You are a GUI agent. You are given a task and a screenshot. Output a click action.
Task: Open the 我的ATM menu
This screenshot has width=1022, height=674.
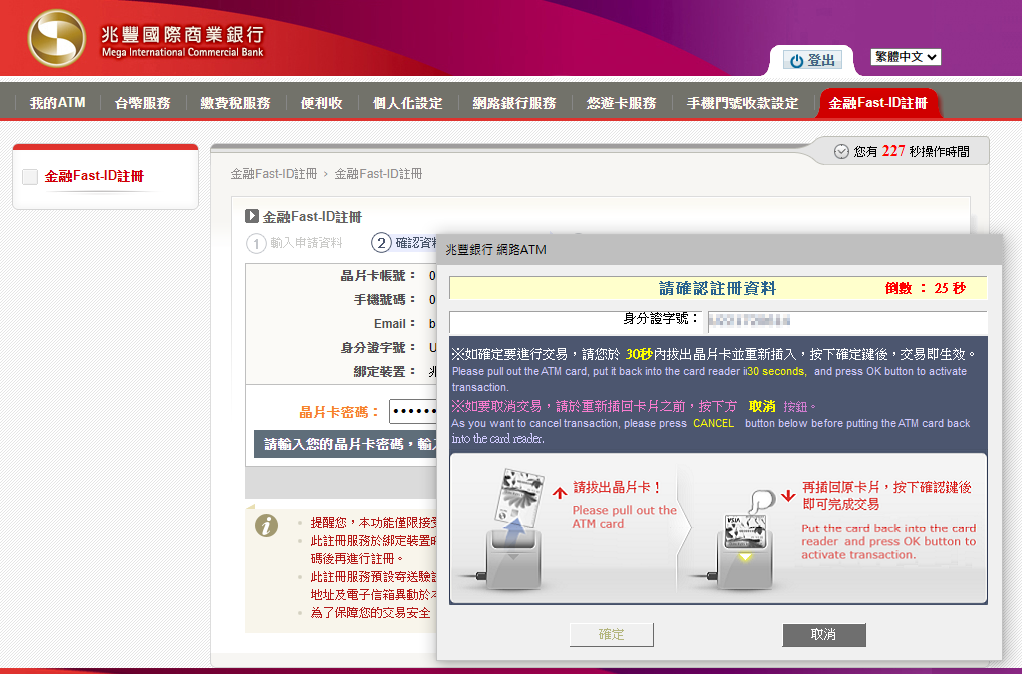(57, 103)
